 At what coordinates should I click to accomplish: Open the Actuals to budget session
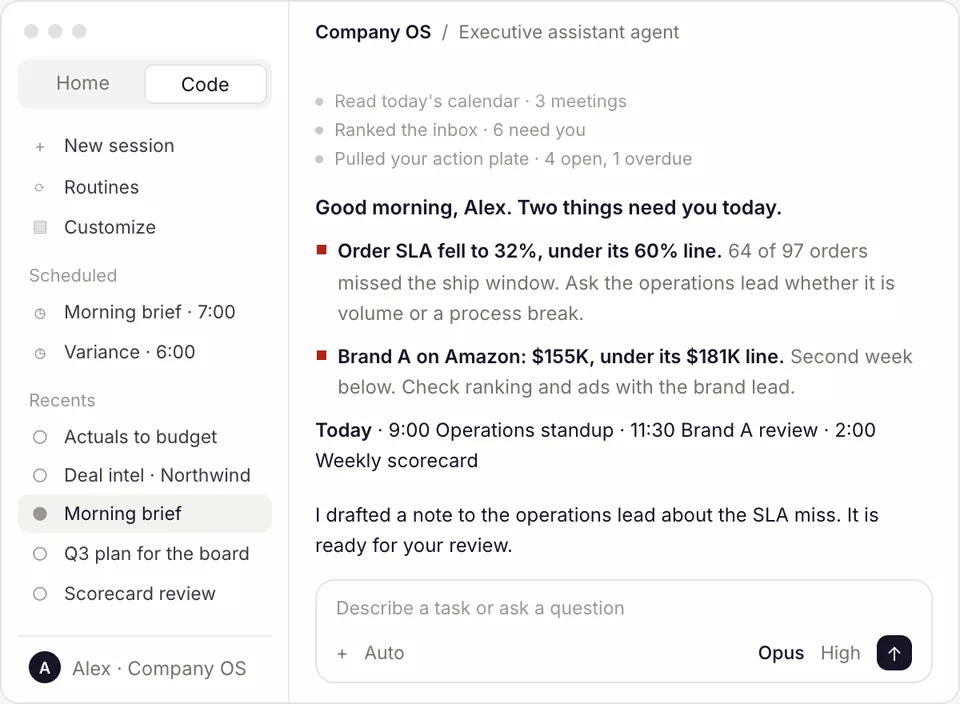(x=141, y=437)
